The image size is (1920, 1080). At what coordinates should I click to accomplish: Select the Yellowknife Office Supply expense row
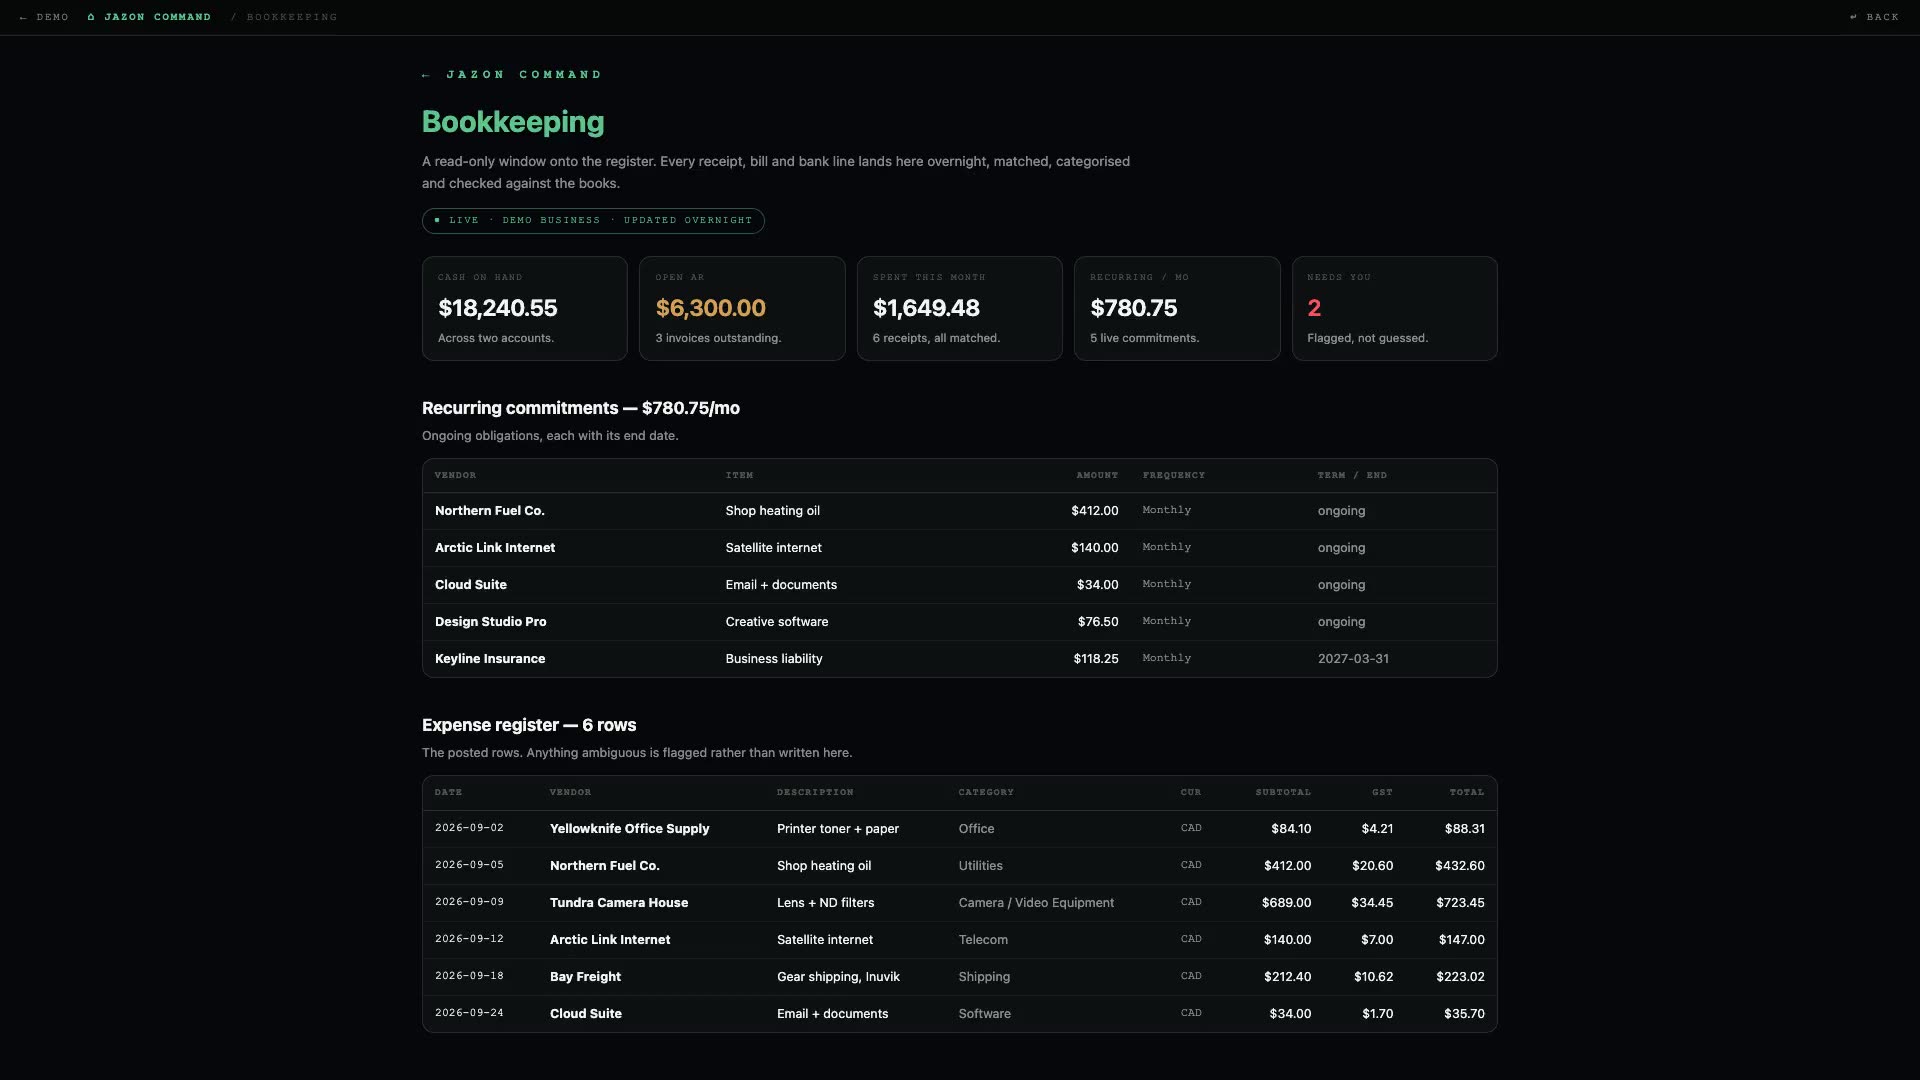point(960,829)
